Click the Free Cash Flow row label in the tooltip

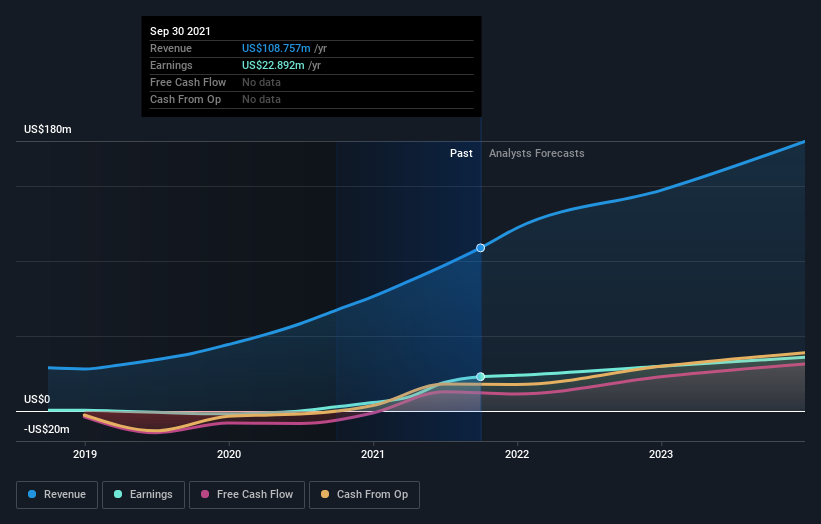[x=188, y=82]
